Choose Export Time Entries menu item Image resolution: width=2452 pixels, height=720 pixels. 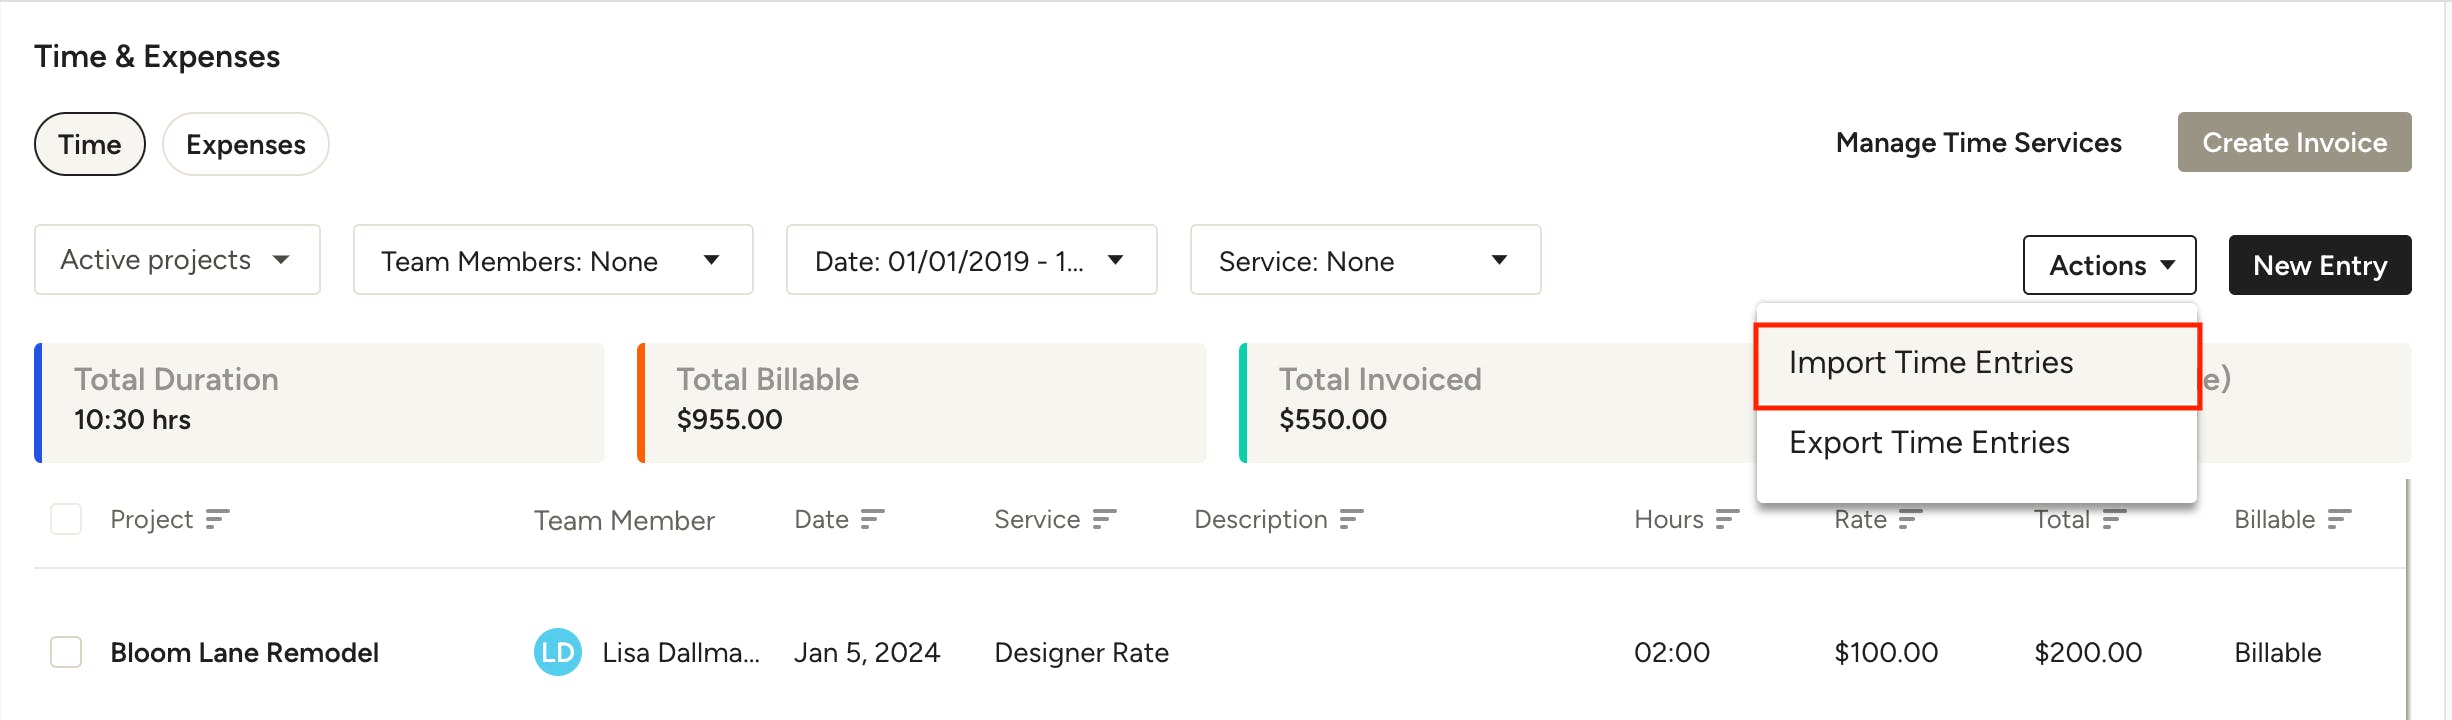click(x=1977, y=443)
